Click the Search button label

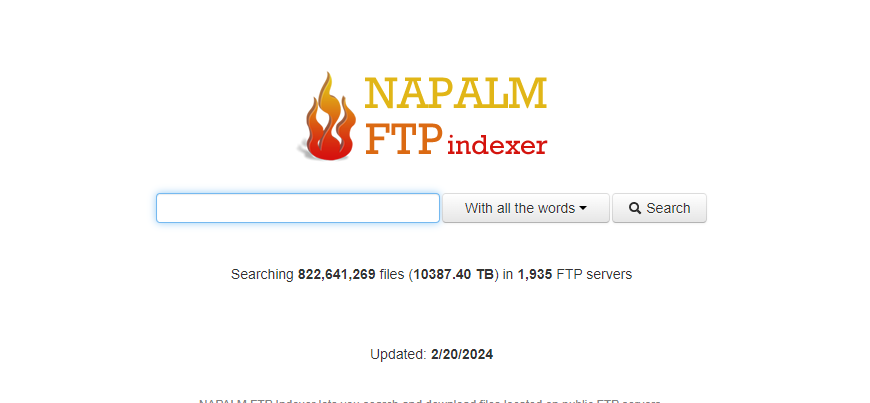pyautogui.click(x=668, y=208)
